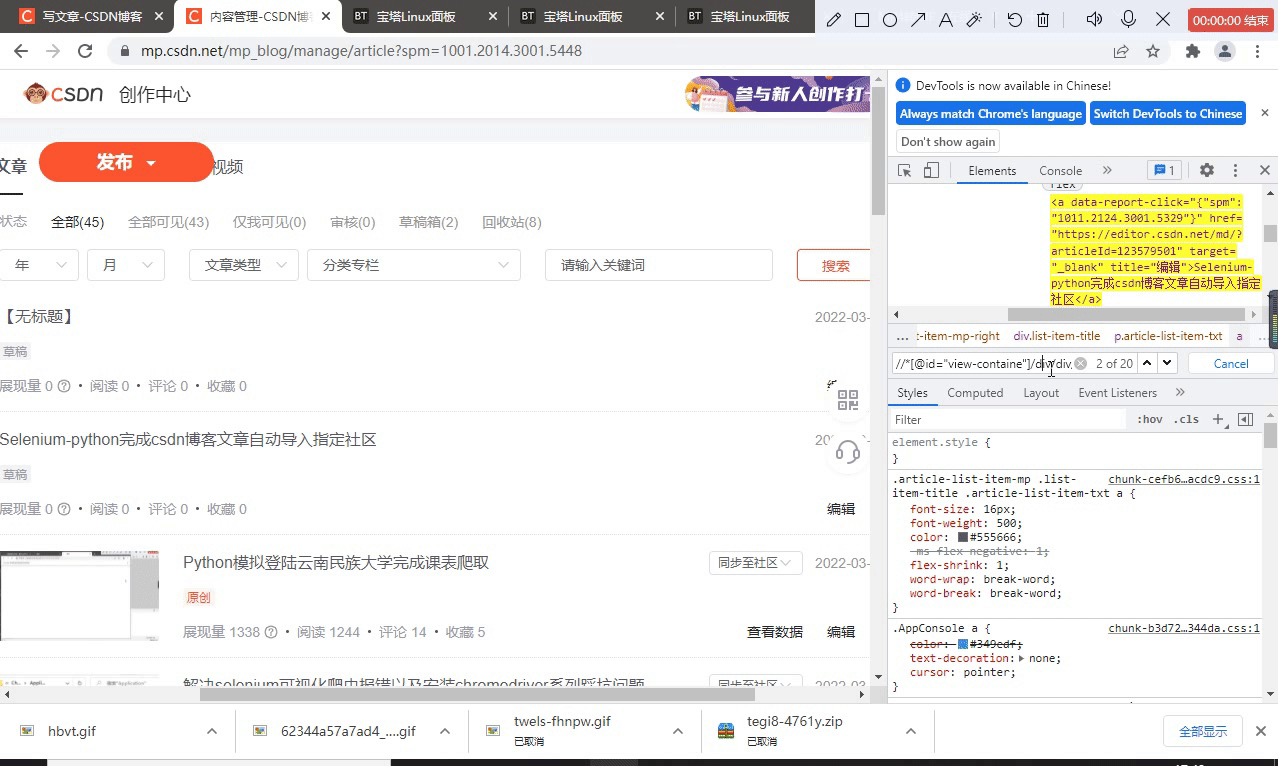Select the text annotation tool in recorder toolbar
Image resolution: width=1278 pixels, height=766 pixels.
click(946, 20)
